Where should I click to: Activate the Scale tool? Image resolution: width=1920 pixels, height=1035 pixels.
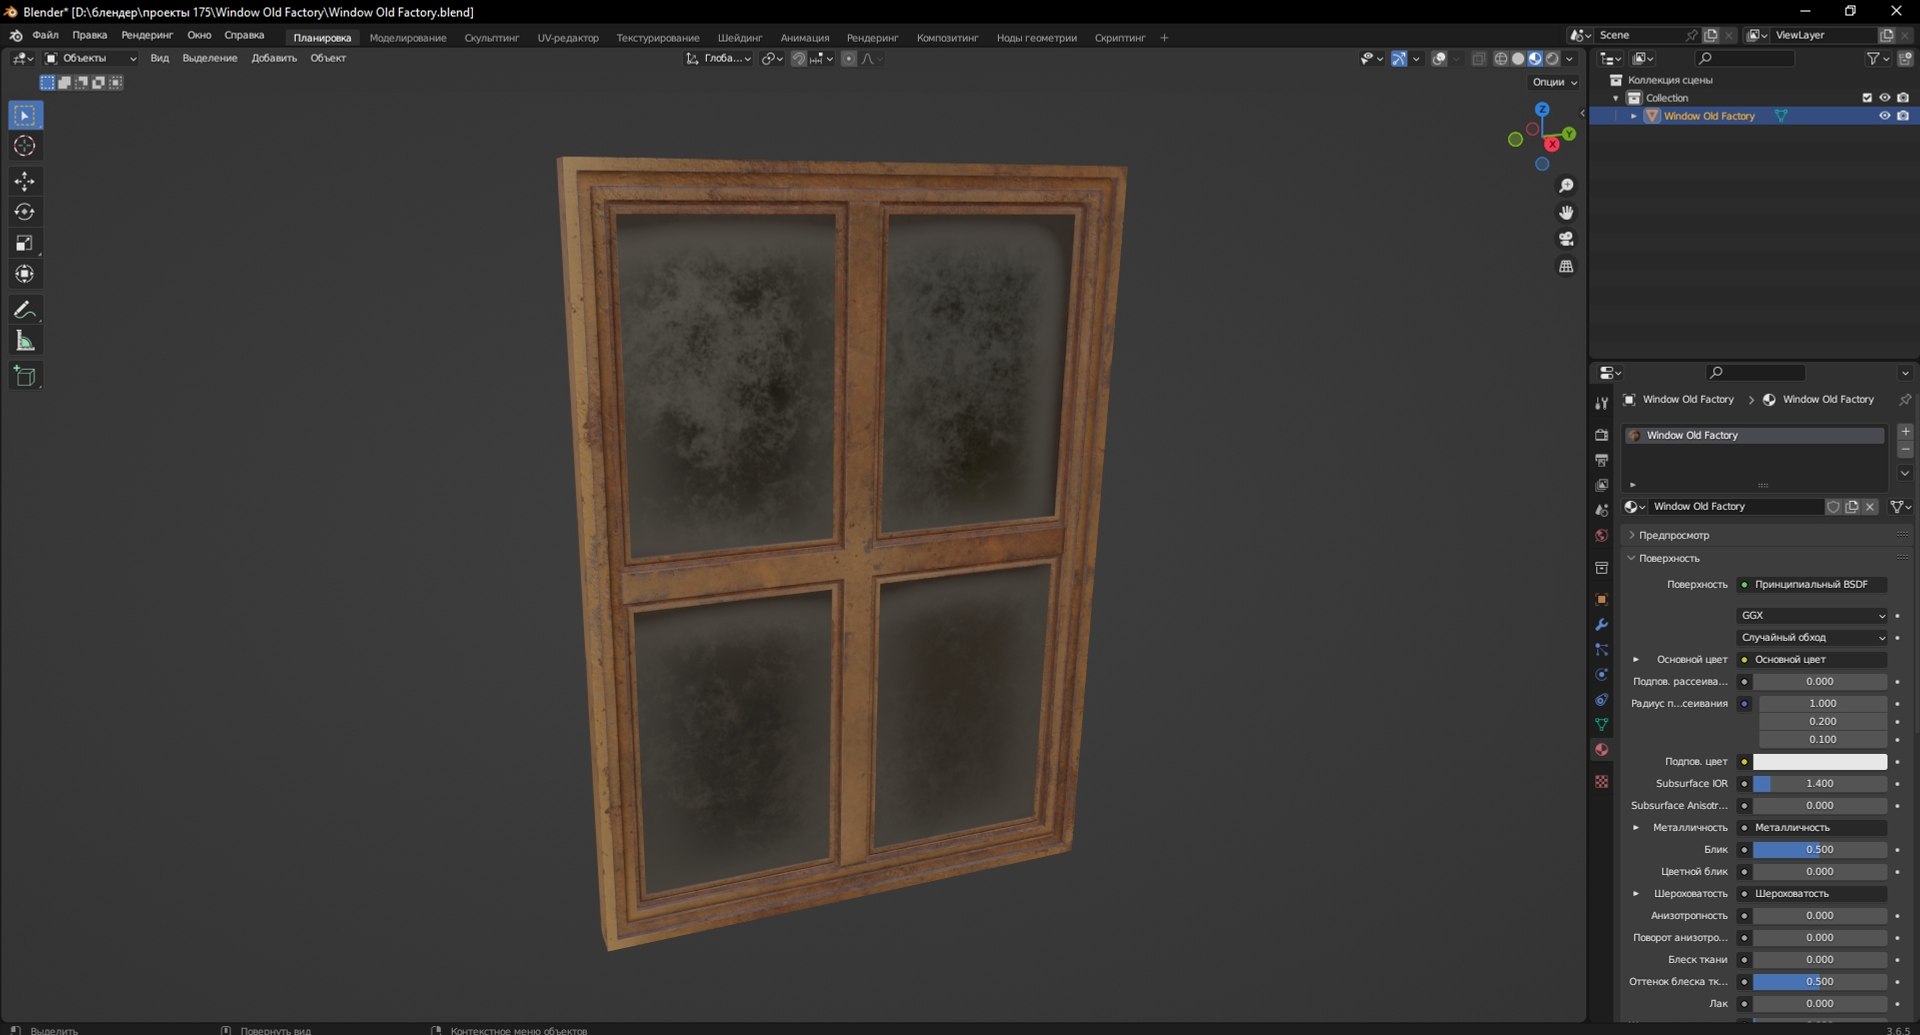click(x=25, y=243)
